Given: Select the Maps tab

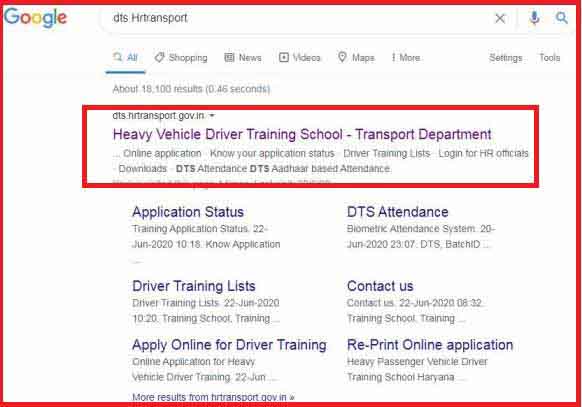Looking at the screenshot, I should tap(356, 58).
